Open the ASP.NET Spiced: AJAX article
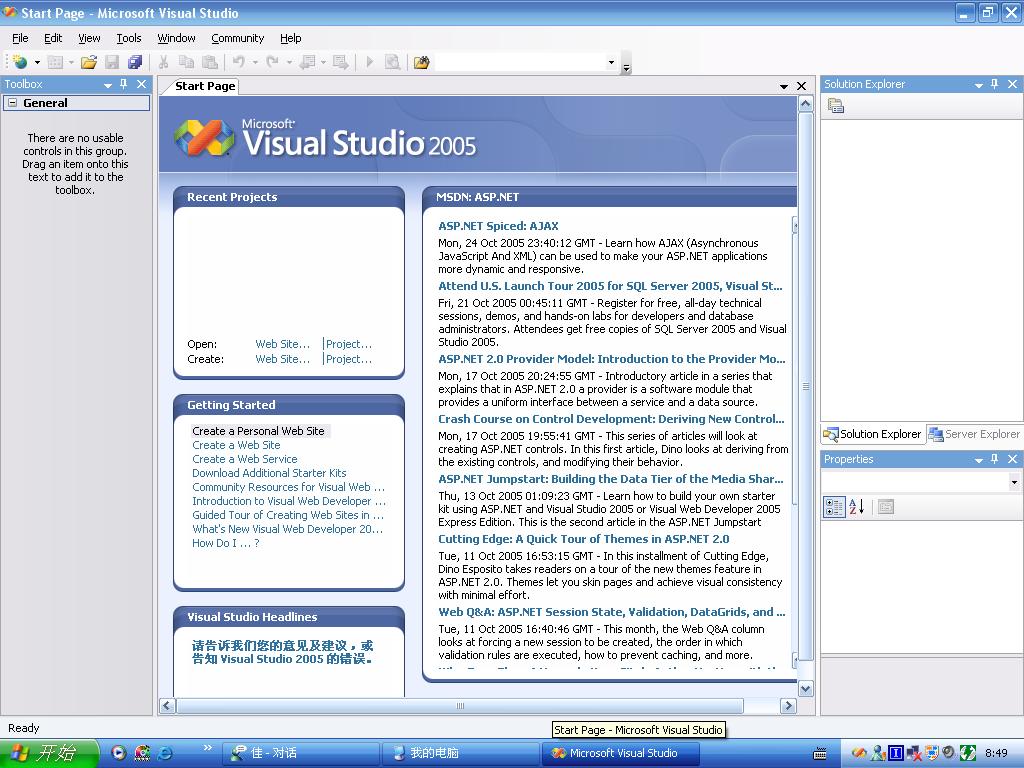The width and height of the screenshot is (1024, 768). point(498,226)
